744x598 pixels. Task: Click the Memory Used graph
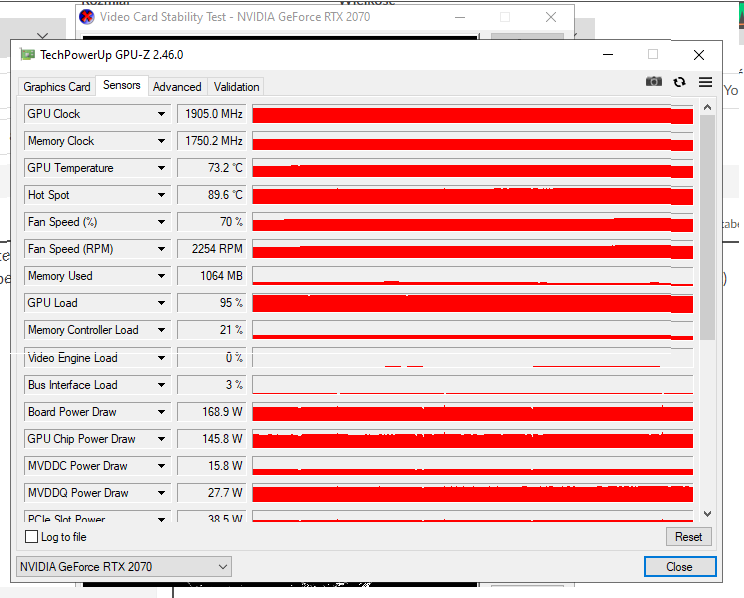(473, 276)
